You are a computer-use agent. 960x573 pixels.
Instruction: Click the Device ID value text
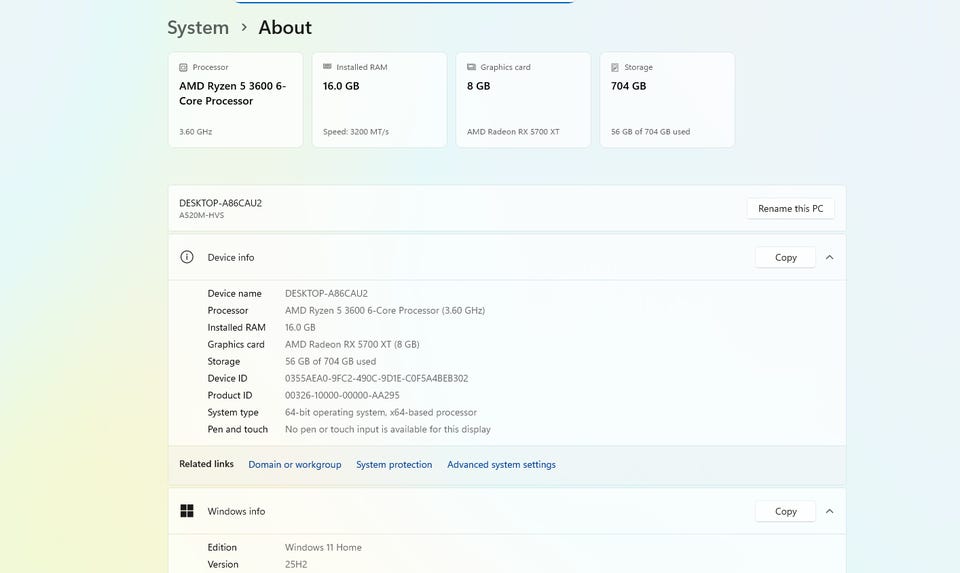[x=376, y=378]
